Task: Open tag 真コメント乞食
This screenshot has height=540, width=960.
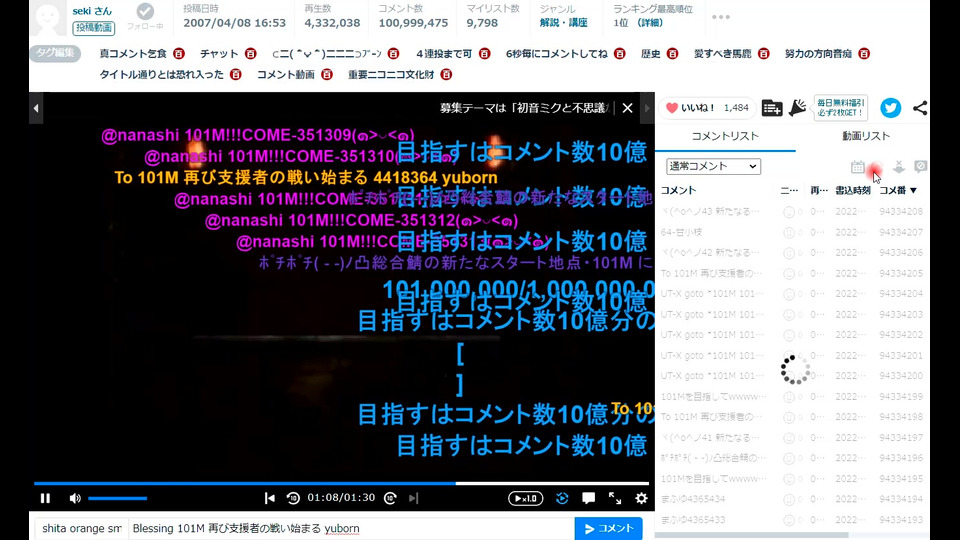Action: [133, 54]
